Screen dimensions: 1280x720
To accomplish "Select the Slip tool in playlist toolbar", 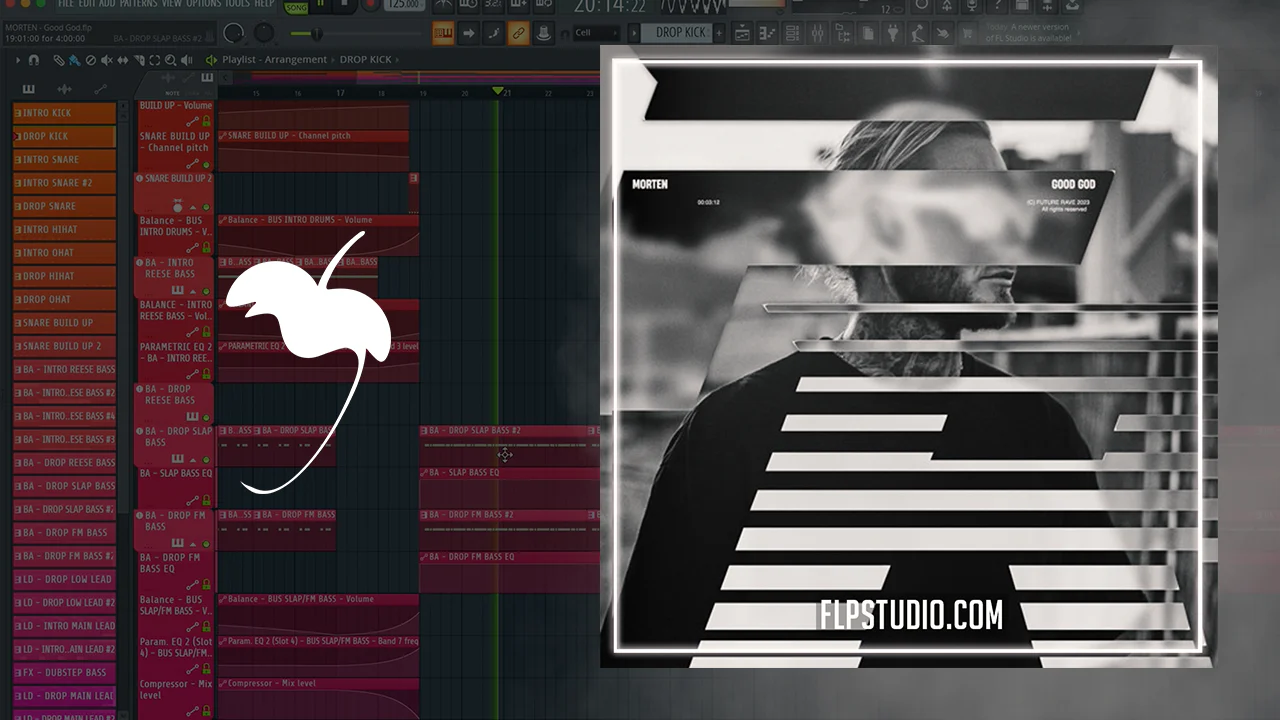I will coord(123,60).
